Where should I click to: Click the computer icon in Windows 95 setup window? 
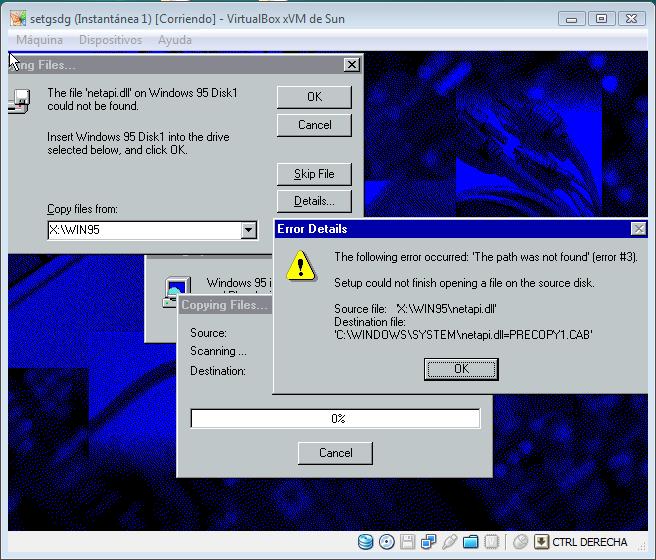[177, 292]
